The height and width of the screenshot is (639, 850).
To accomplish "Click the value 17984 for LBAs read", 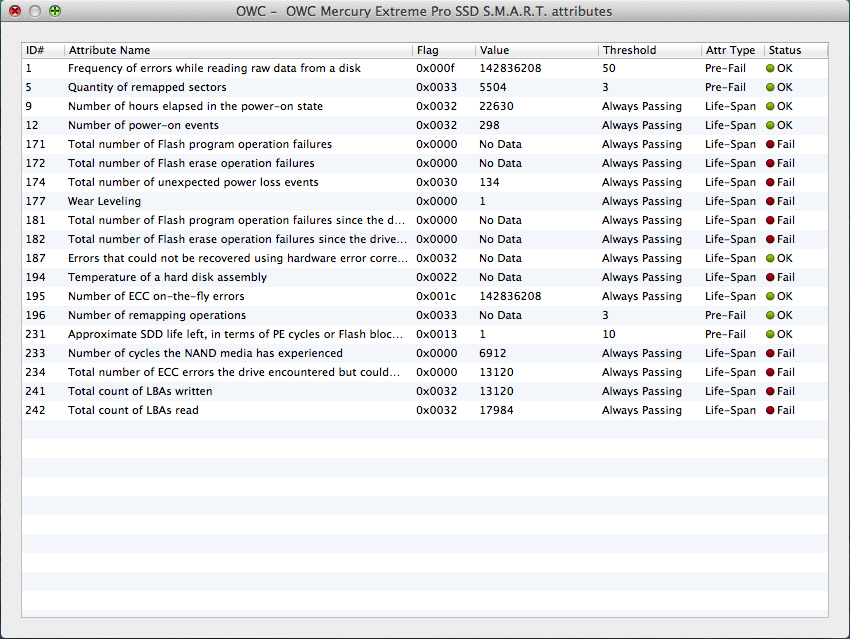I will pyautogui.click(x=496, y=410).
